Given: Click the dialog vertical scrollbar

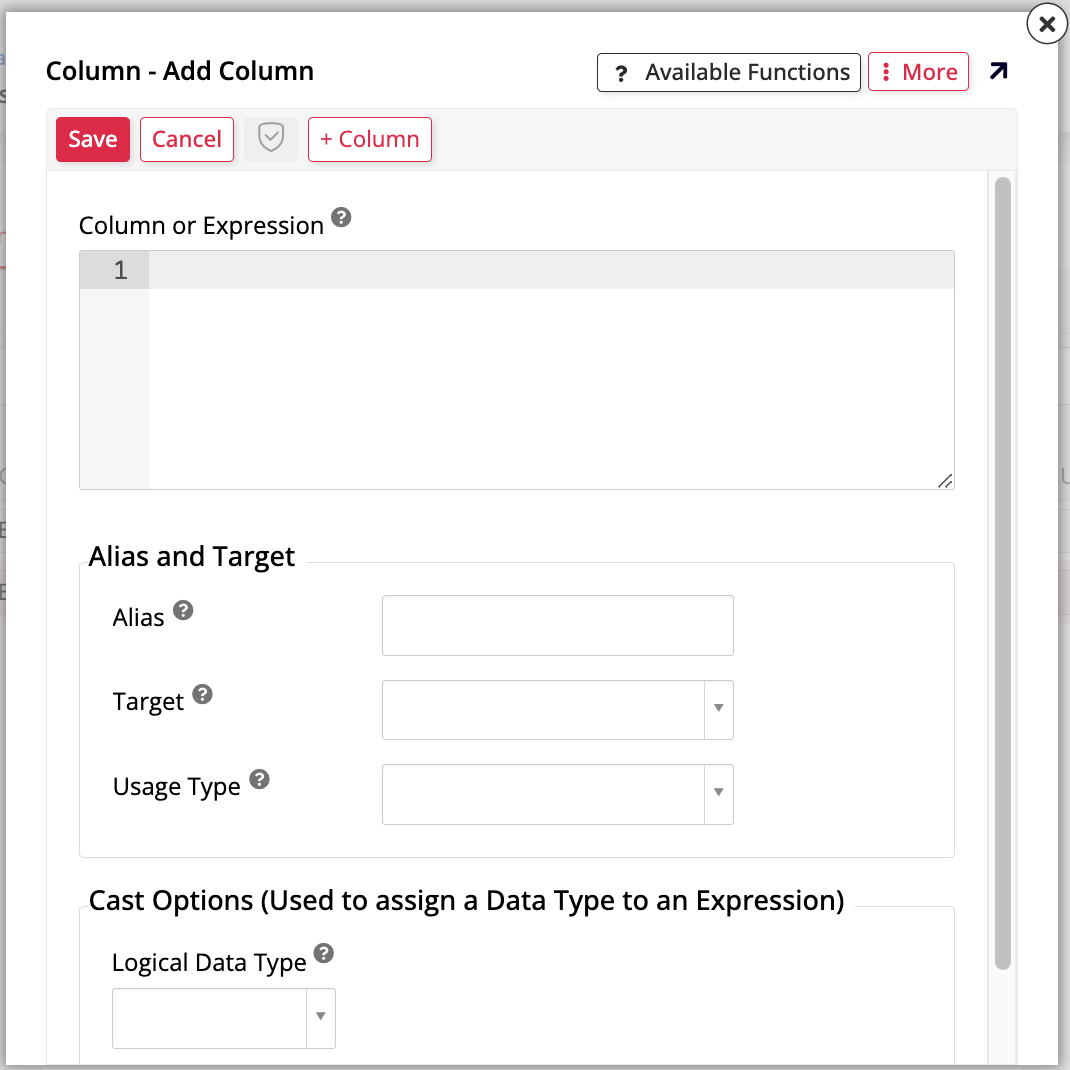Looking at the screenshot, I should [x=1002, y=570].
